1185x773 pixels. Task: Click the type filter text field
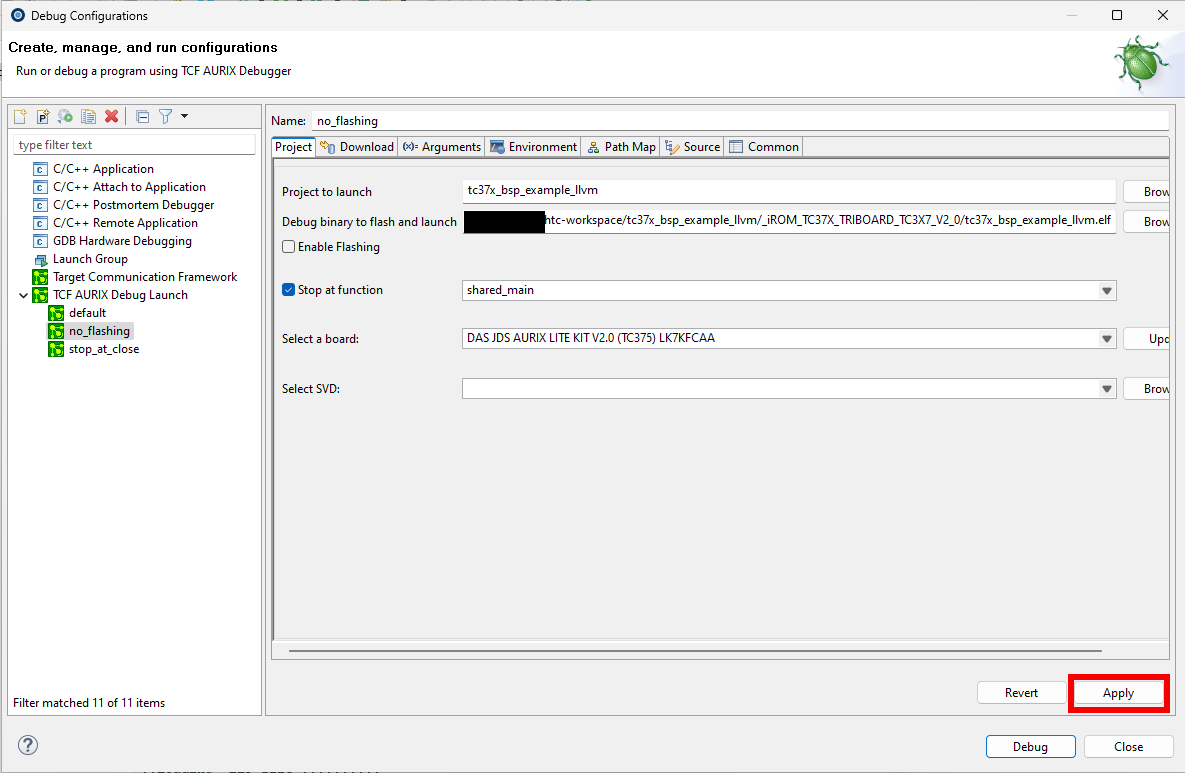pyautogui.click(x=134, y=145)
